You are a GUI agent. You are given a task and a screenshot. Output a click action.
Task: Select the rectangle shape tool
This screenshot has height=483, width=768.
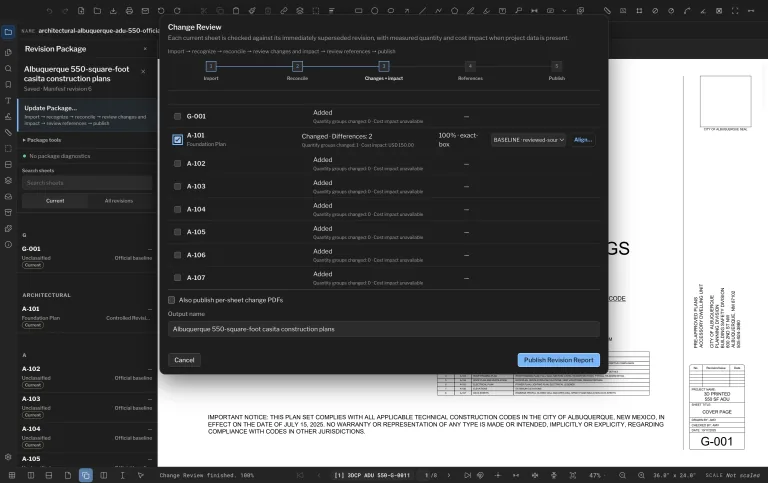(359, 11)
